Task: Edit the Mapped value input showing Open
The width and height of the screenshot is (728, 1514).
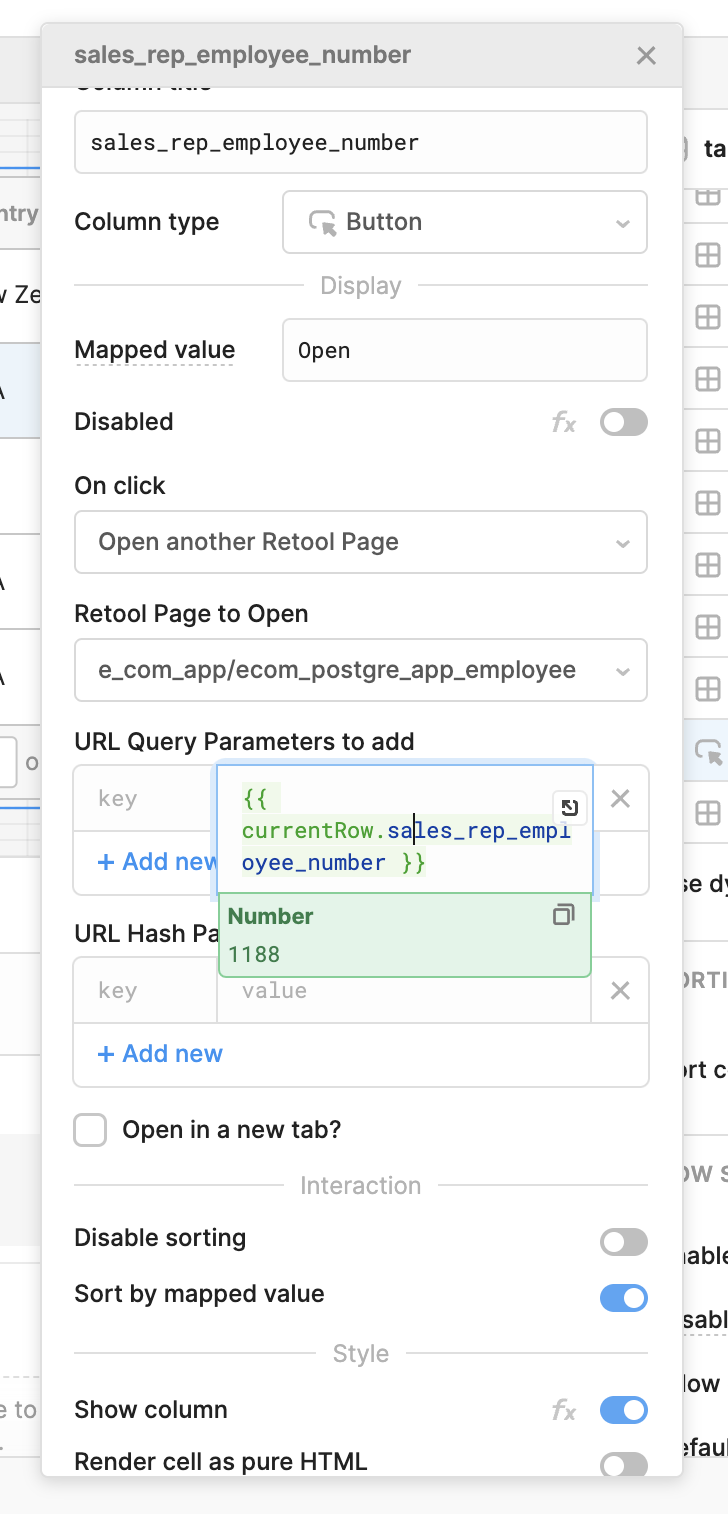Action: [x=464, y=350]
